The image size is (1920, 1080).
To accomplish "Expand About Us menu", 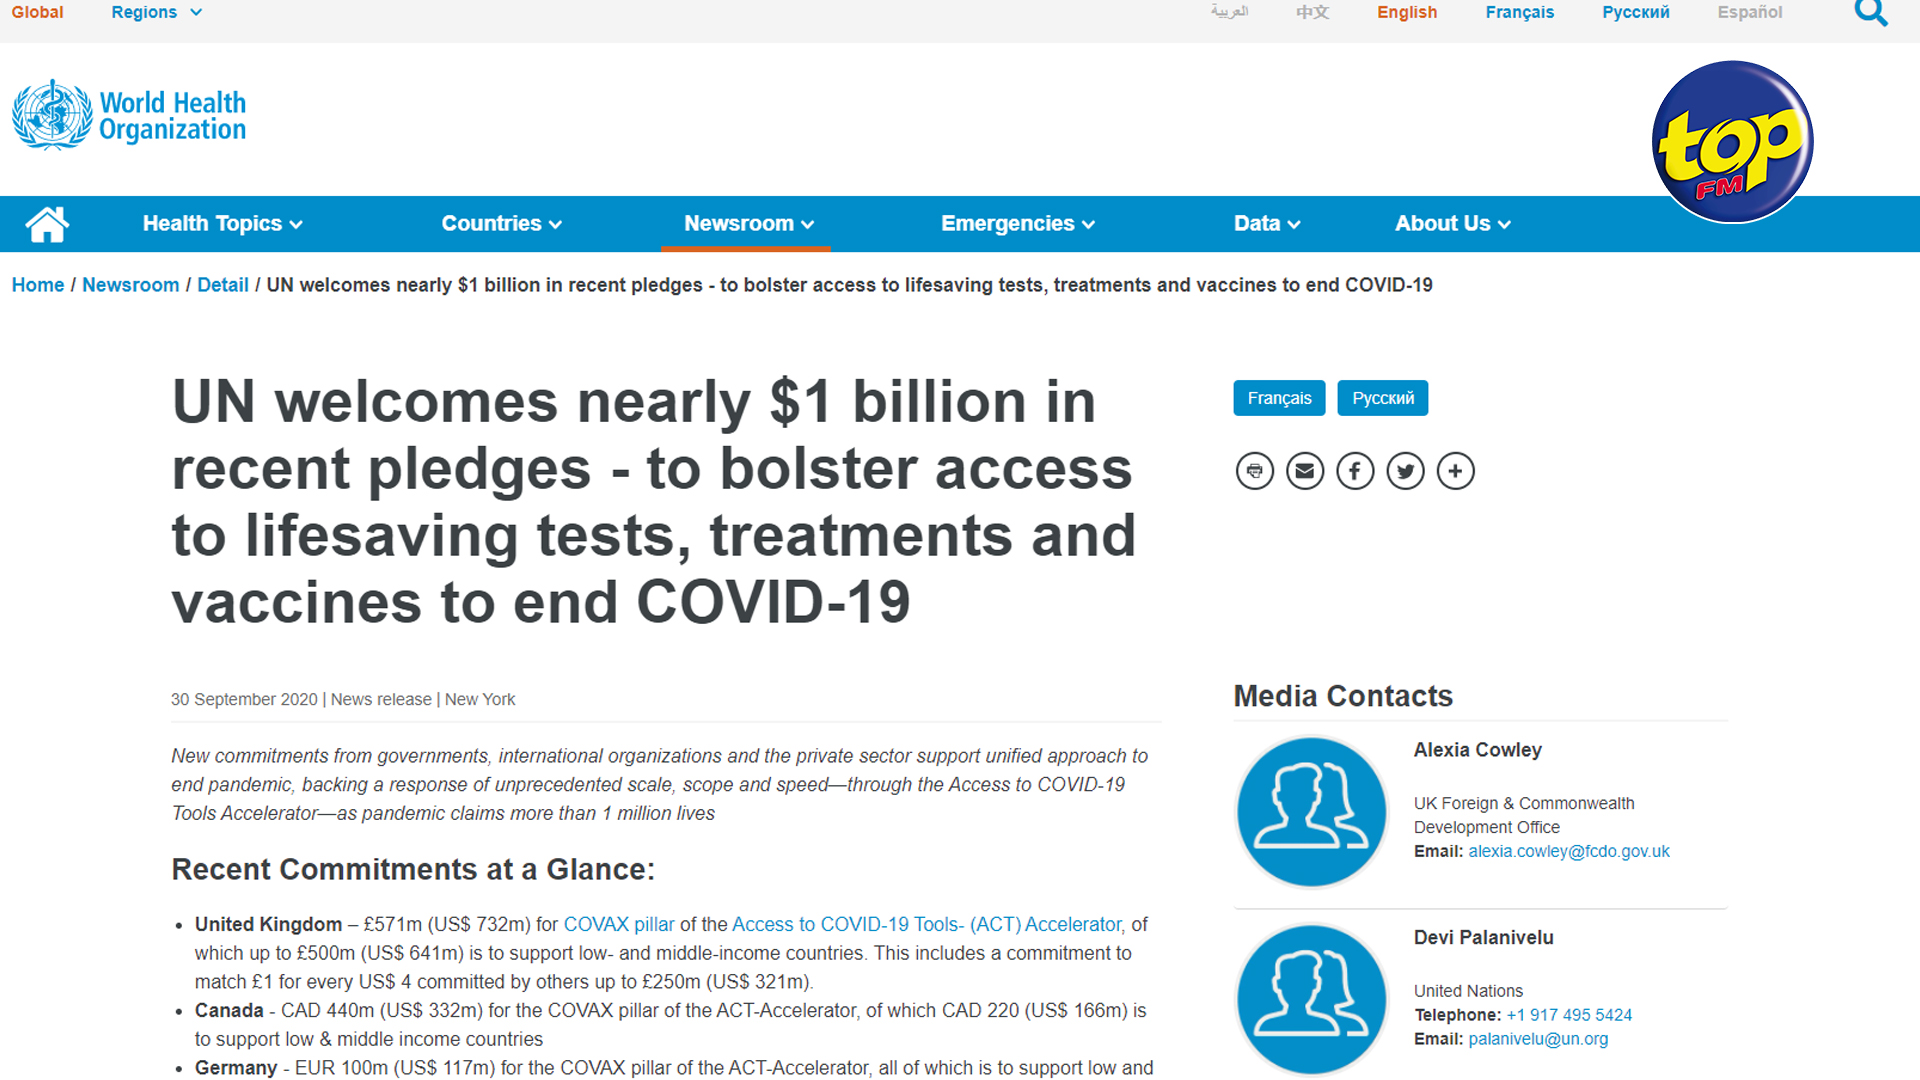I will click(x=1453, y=224).
